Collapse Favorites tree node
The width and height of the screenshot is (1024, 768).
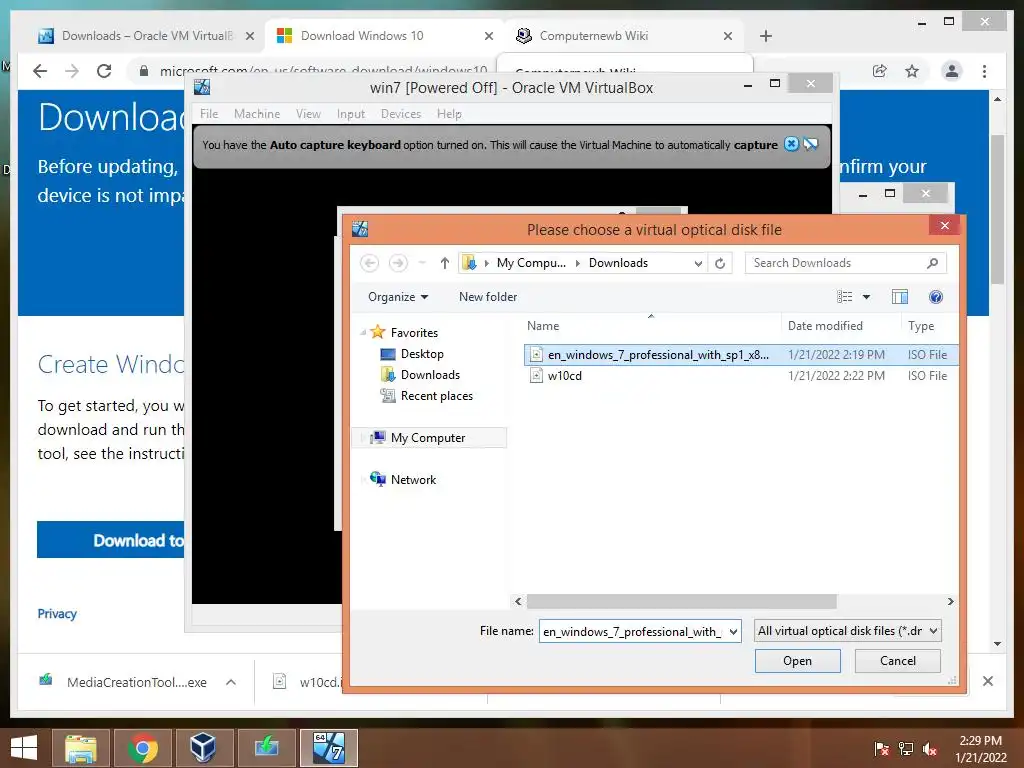click(x=363, y=332)
